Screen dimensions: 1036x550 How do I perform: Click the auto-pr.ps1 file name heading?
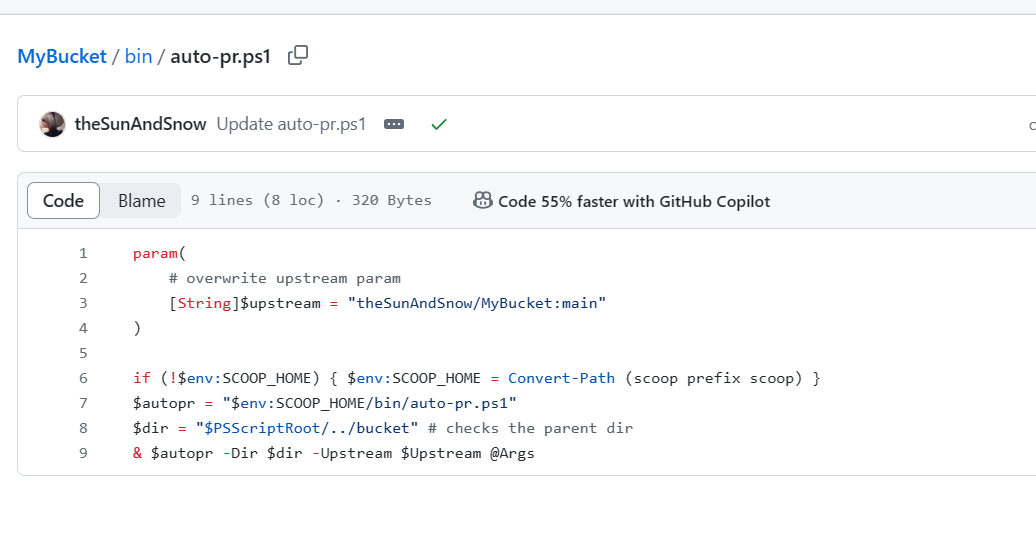tap(221, 56)
